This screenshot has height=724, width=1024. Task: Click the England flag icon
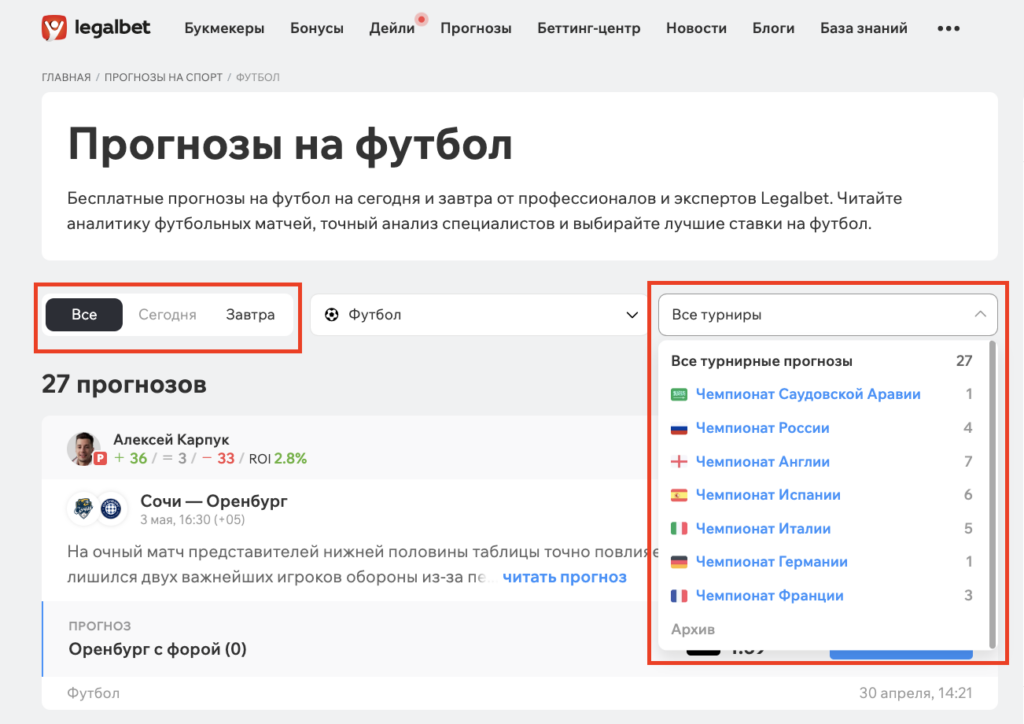tap(679, 462)
